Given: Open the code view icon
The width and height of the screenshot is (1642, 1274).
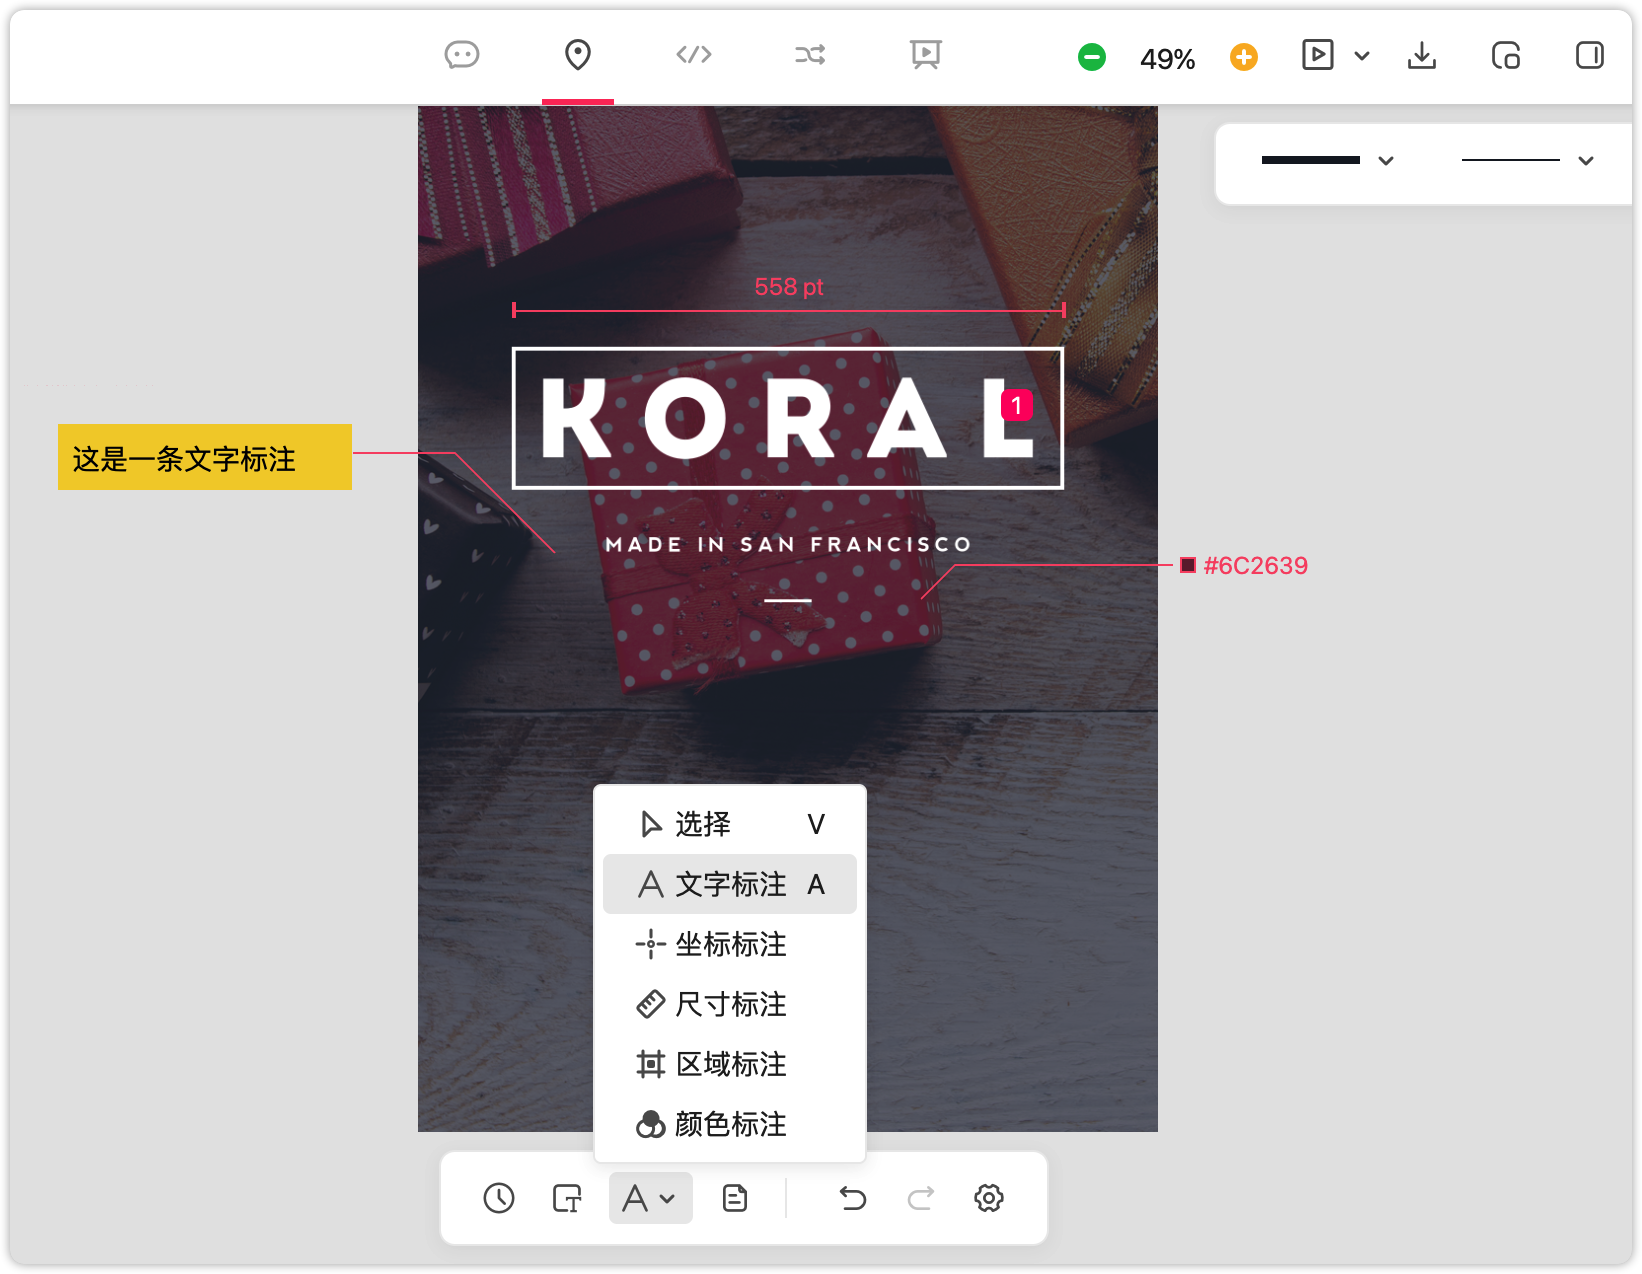Looking at the screenshot, I should click(x=694, y=55).
